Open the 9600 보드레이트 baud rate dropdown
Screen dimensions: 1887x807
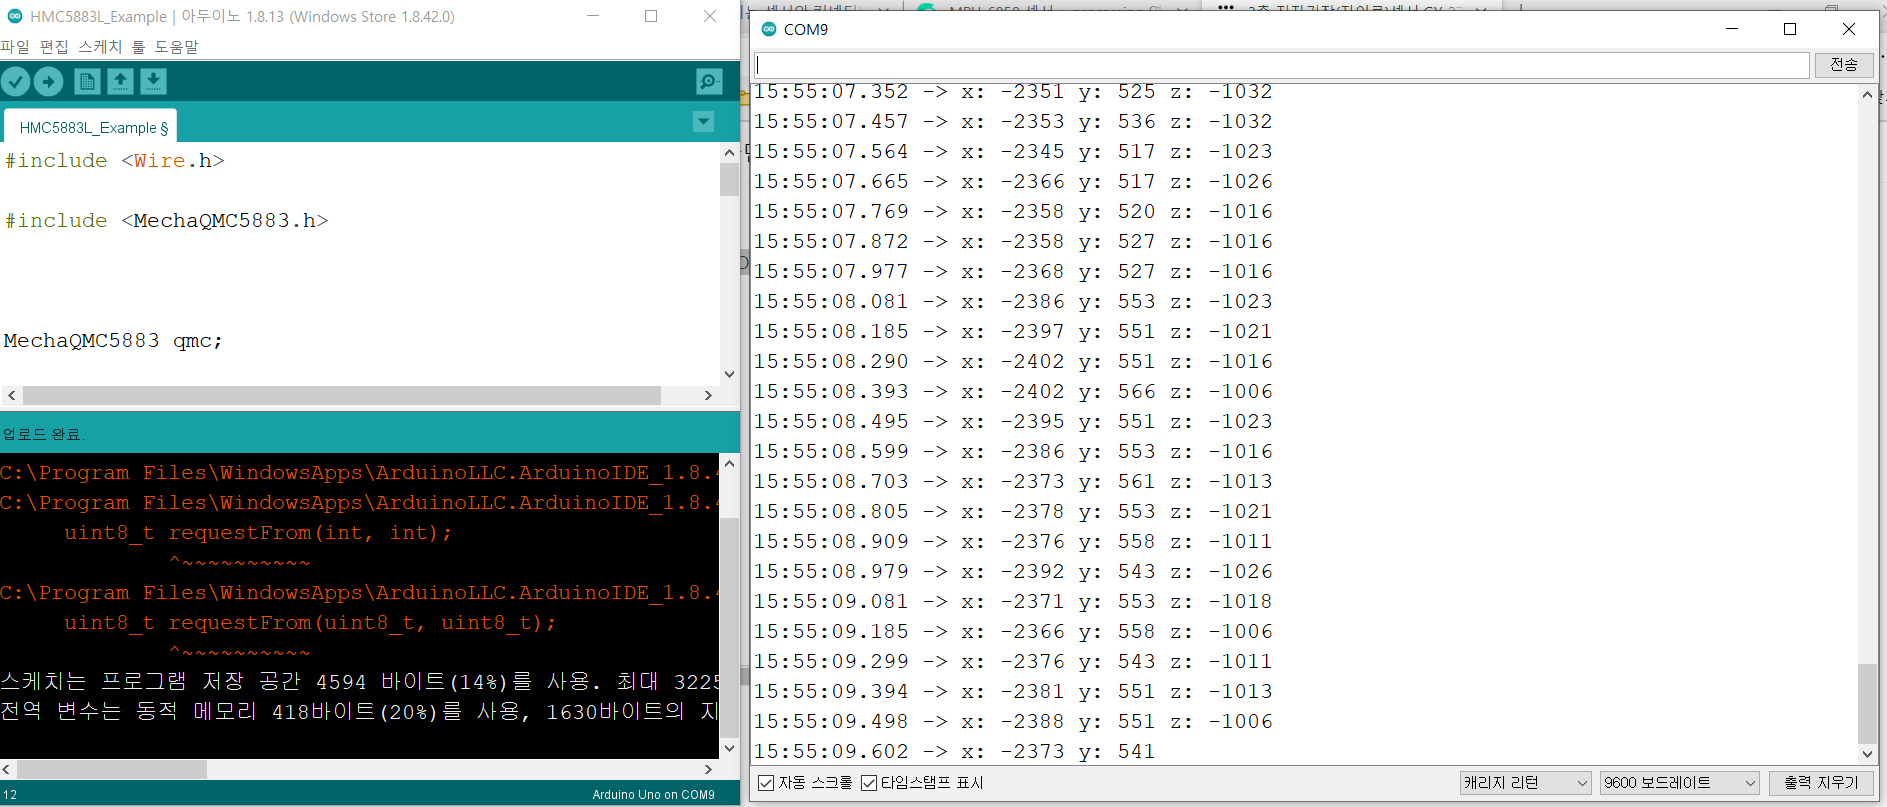(x=1679, y=783)
